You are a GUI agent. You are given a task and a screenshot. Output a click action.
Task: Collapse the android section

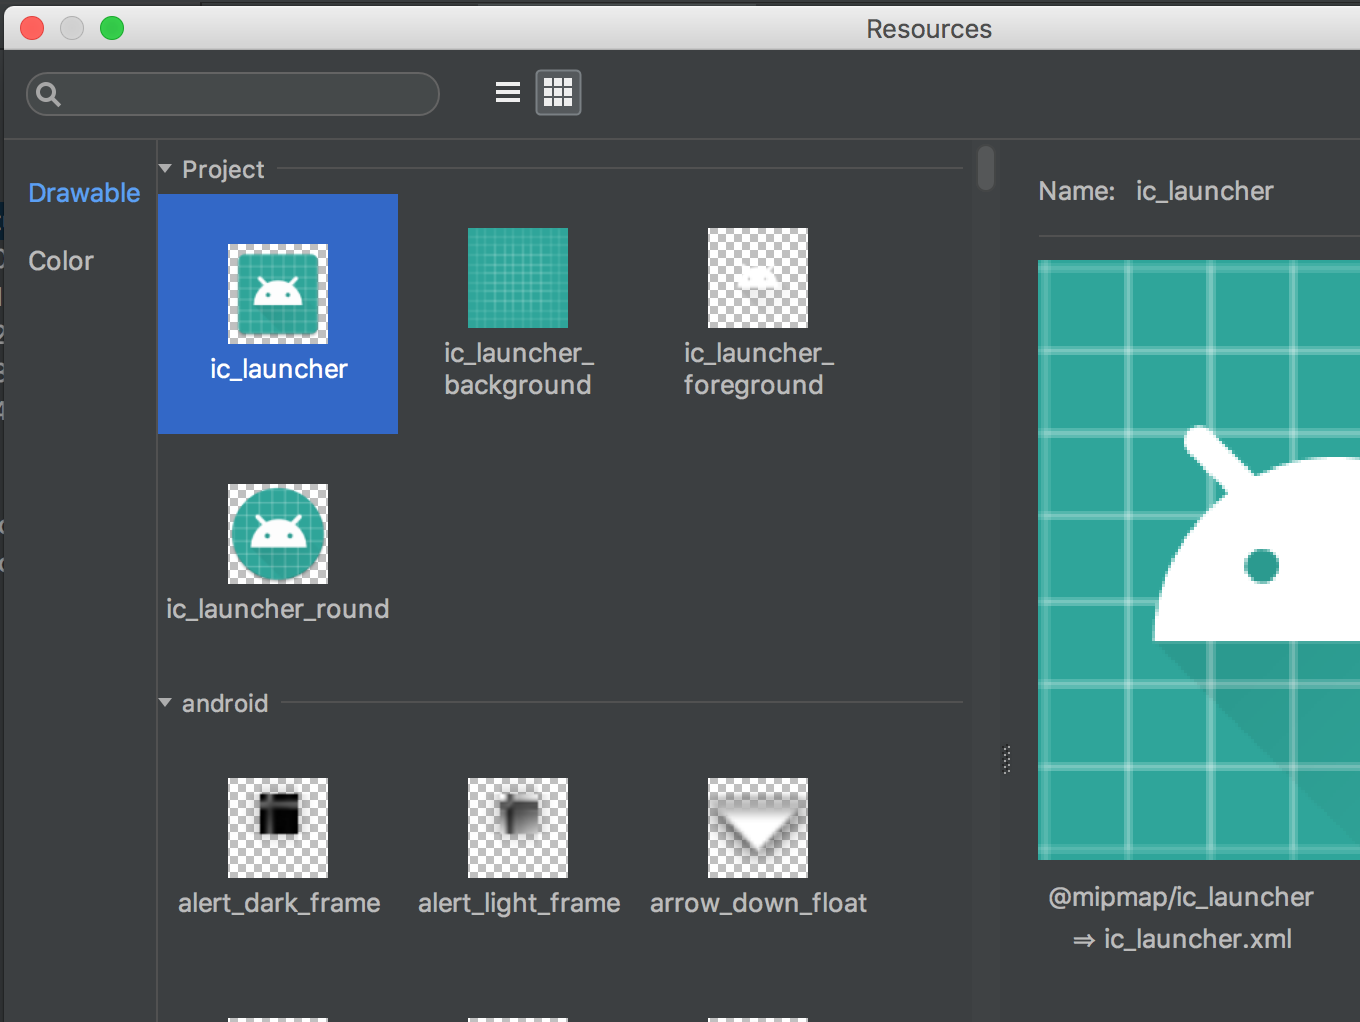(165, 703)
